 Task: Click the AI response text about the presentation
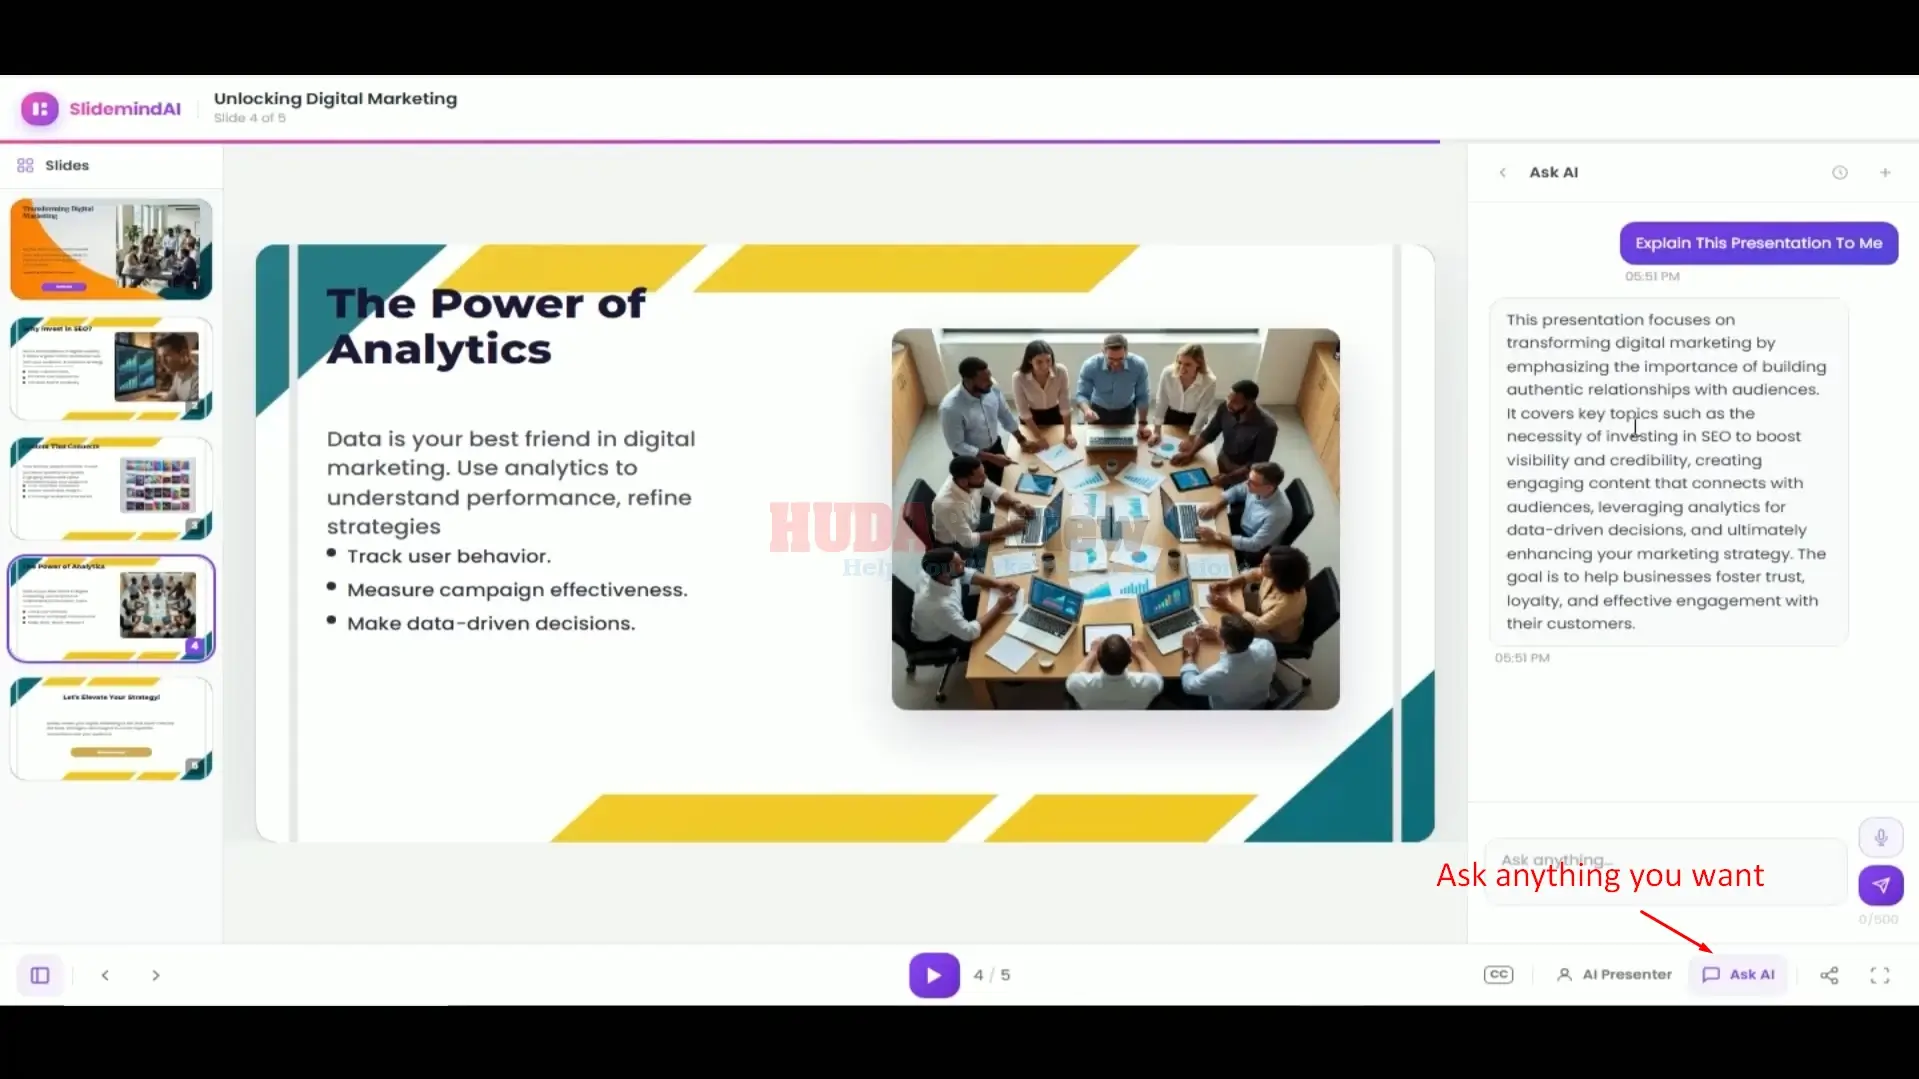1667,471
